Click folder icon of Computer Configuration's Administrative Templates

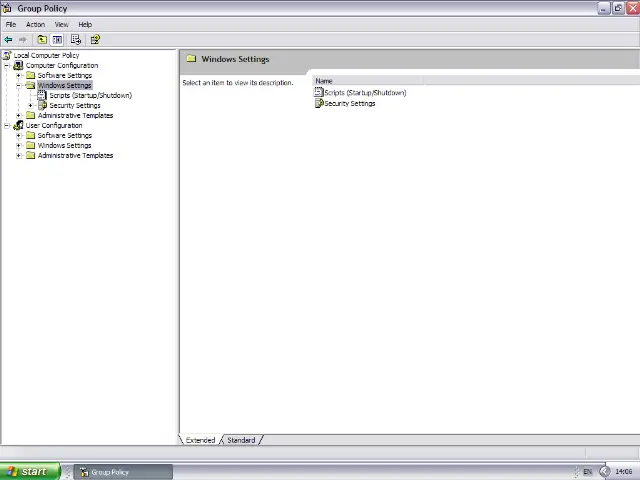[31, 115]
